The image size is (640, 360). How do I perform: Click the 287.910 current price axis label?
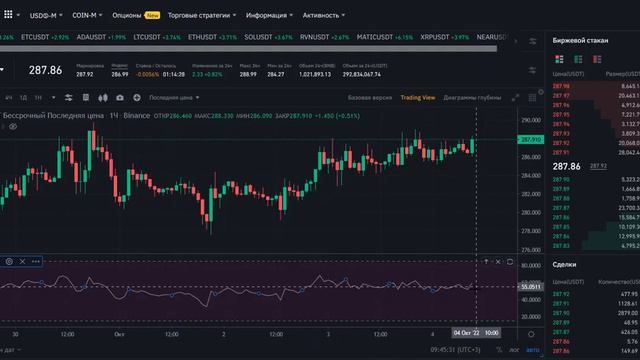tap(531, 140)
